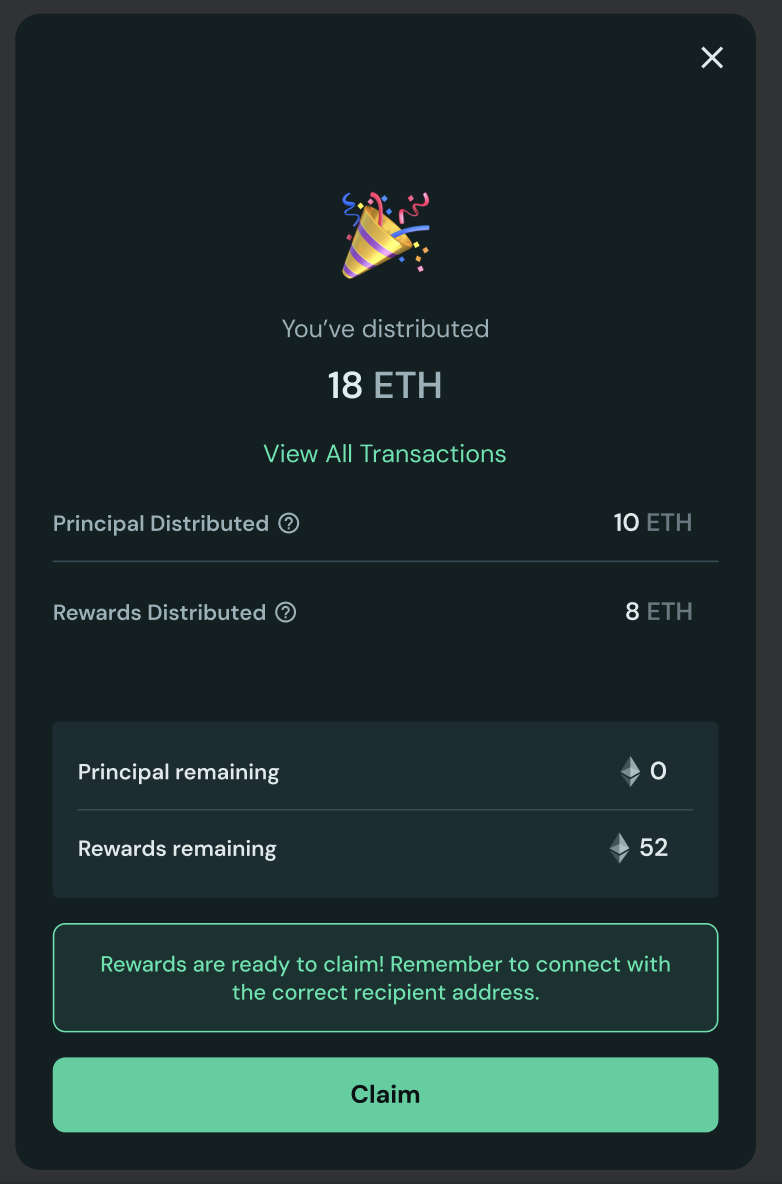
Task: Open the View All Transactions link
Action: click(385, 454)
